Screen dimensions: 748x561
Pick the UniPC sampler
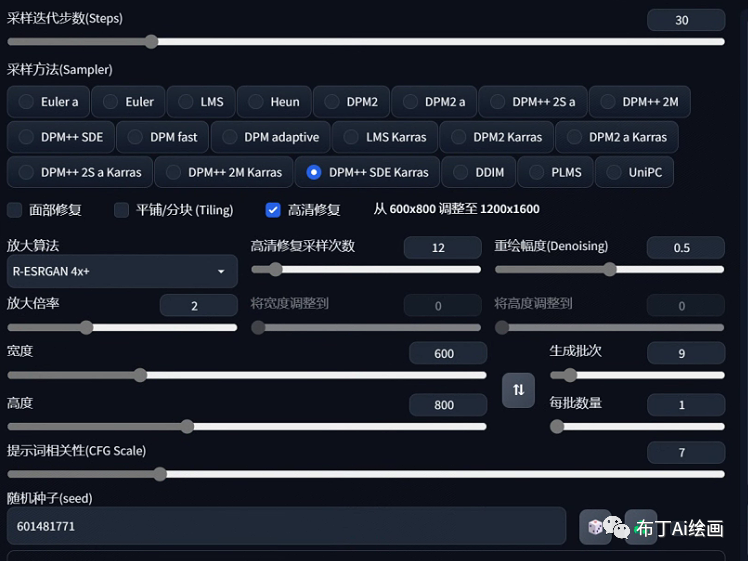[635, 172]
